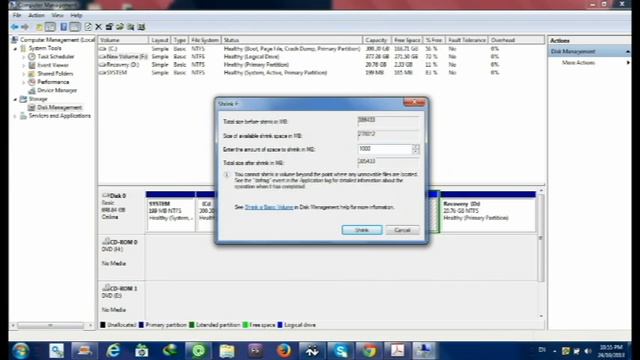Image resolution: width=640 pixels, height=360 pixels.
Task: Expand the Event Viewer tree node
Action: 24,65
